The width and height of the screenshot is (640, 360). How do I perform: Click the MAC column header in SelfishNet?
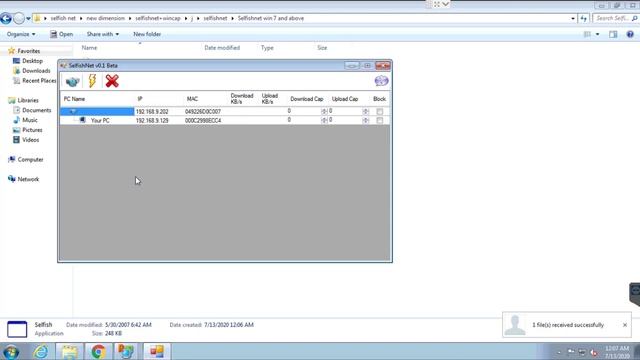coord(192,99)
